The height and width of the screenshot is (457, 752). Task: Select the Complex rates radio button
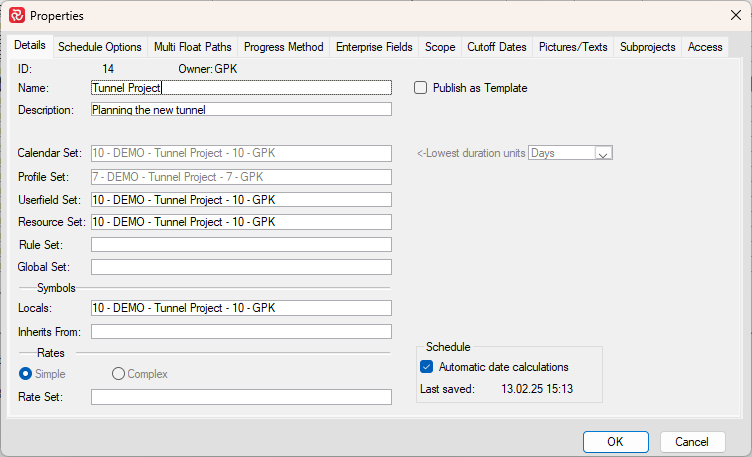pyautogui.click(x=118, y=374)
